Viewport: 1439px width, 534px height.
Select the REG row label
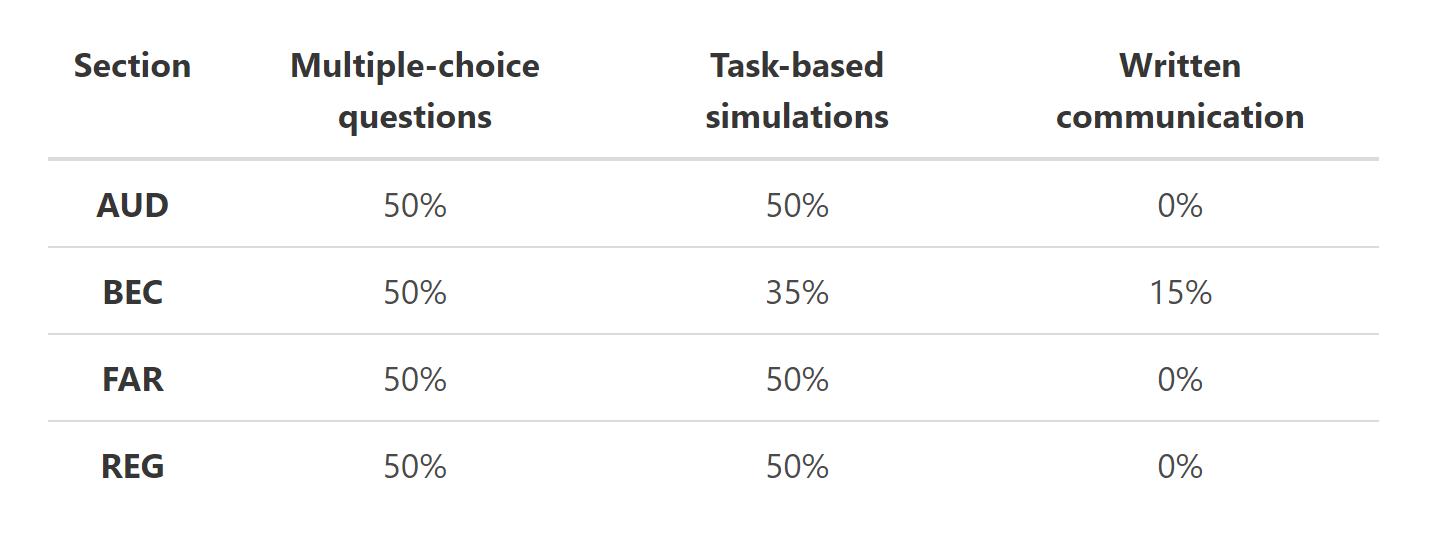(x=132, y=467)
